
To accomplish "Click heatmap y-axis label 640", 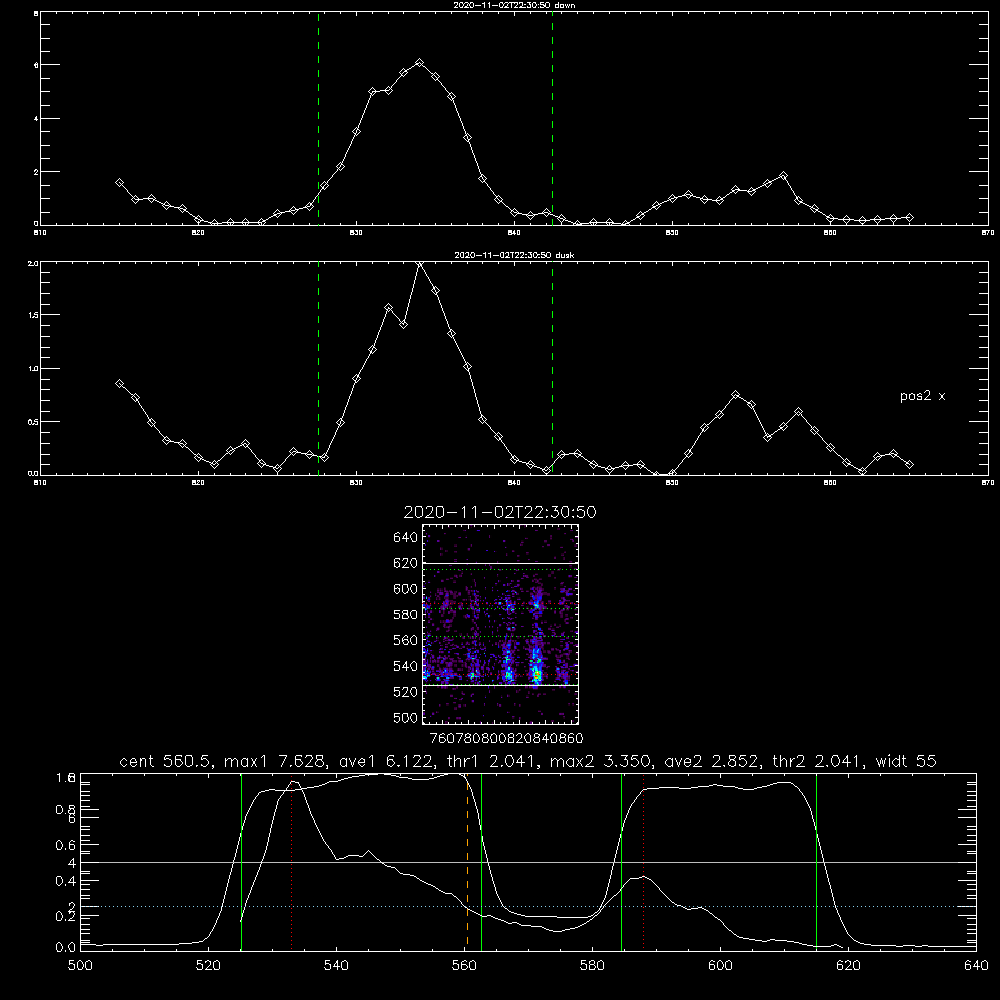I will pyautogui.click(x=405, y=538).
